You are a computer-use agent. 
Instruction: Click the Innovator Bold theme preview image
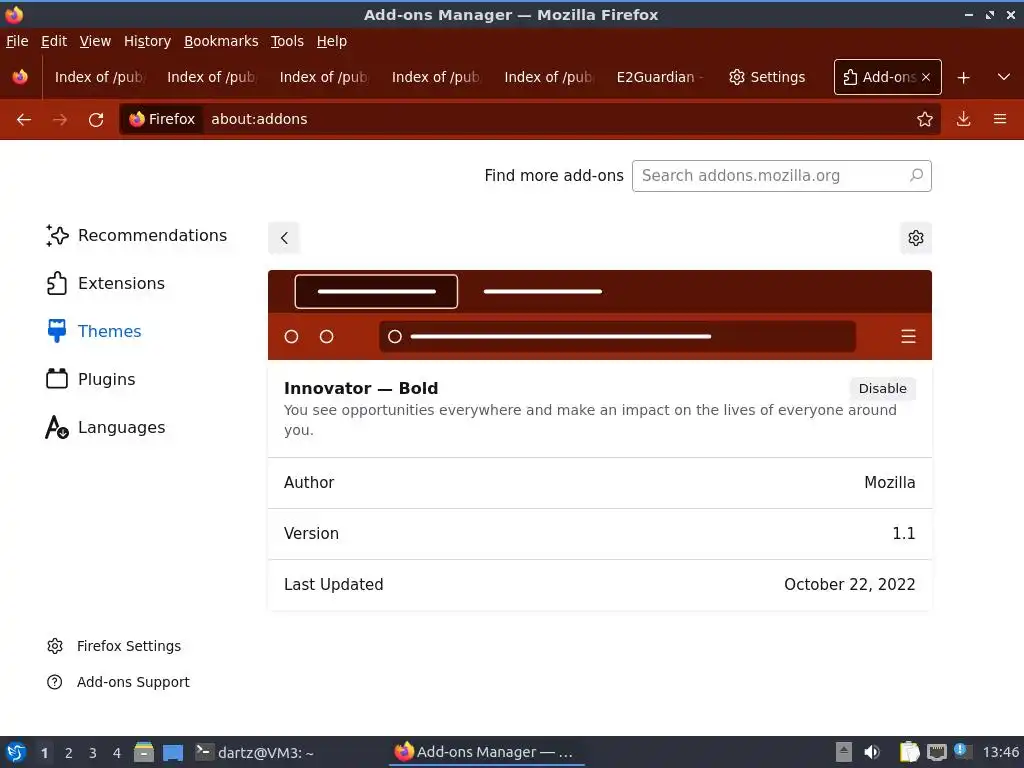point(600,315)
